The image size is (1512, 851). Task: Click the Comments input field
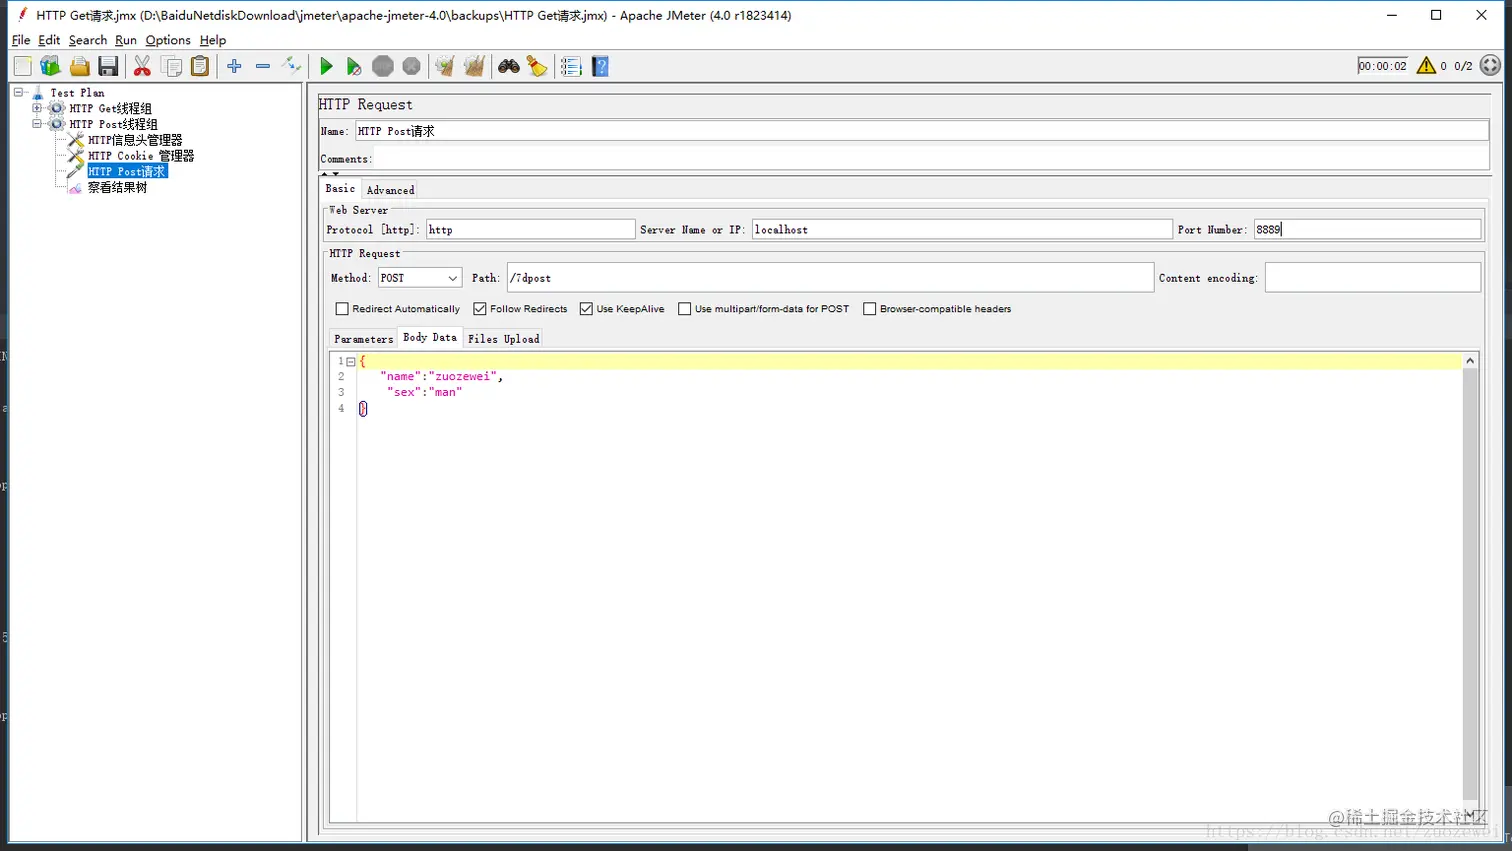[x=931, y=159]
